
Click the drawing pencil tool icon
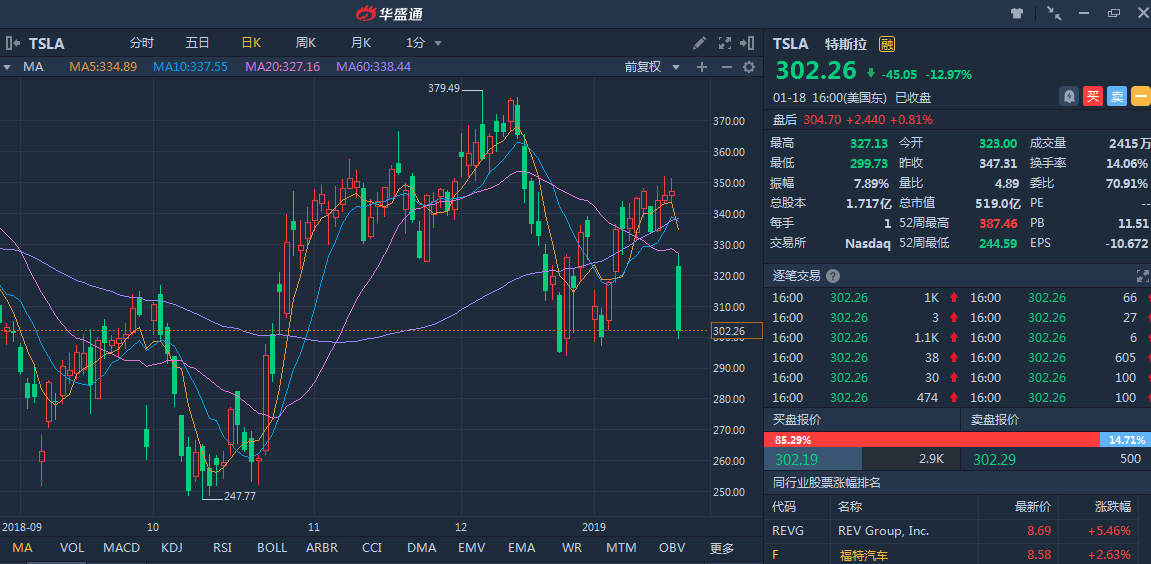click(700, 43)
